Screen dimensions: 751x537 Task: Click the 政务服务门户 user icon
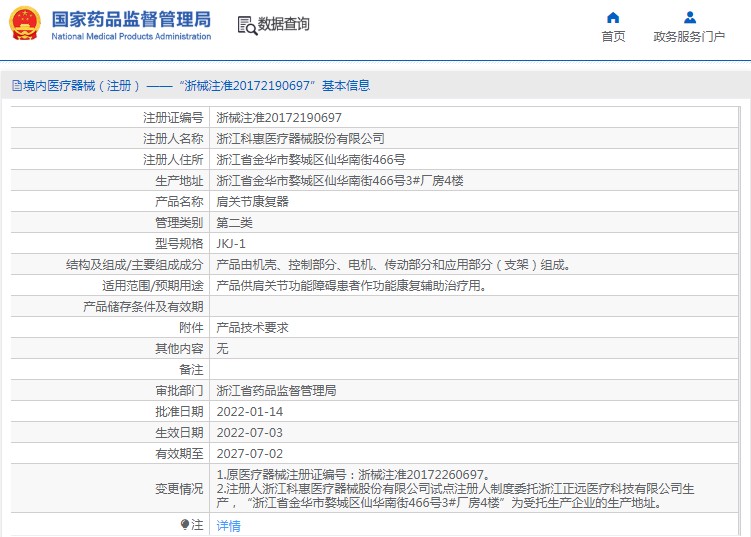pyautogui.click(x=690, y=18)
